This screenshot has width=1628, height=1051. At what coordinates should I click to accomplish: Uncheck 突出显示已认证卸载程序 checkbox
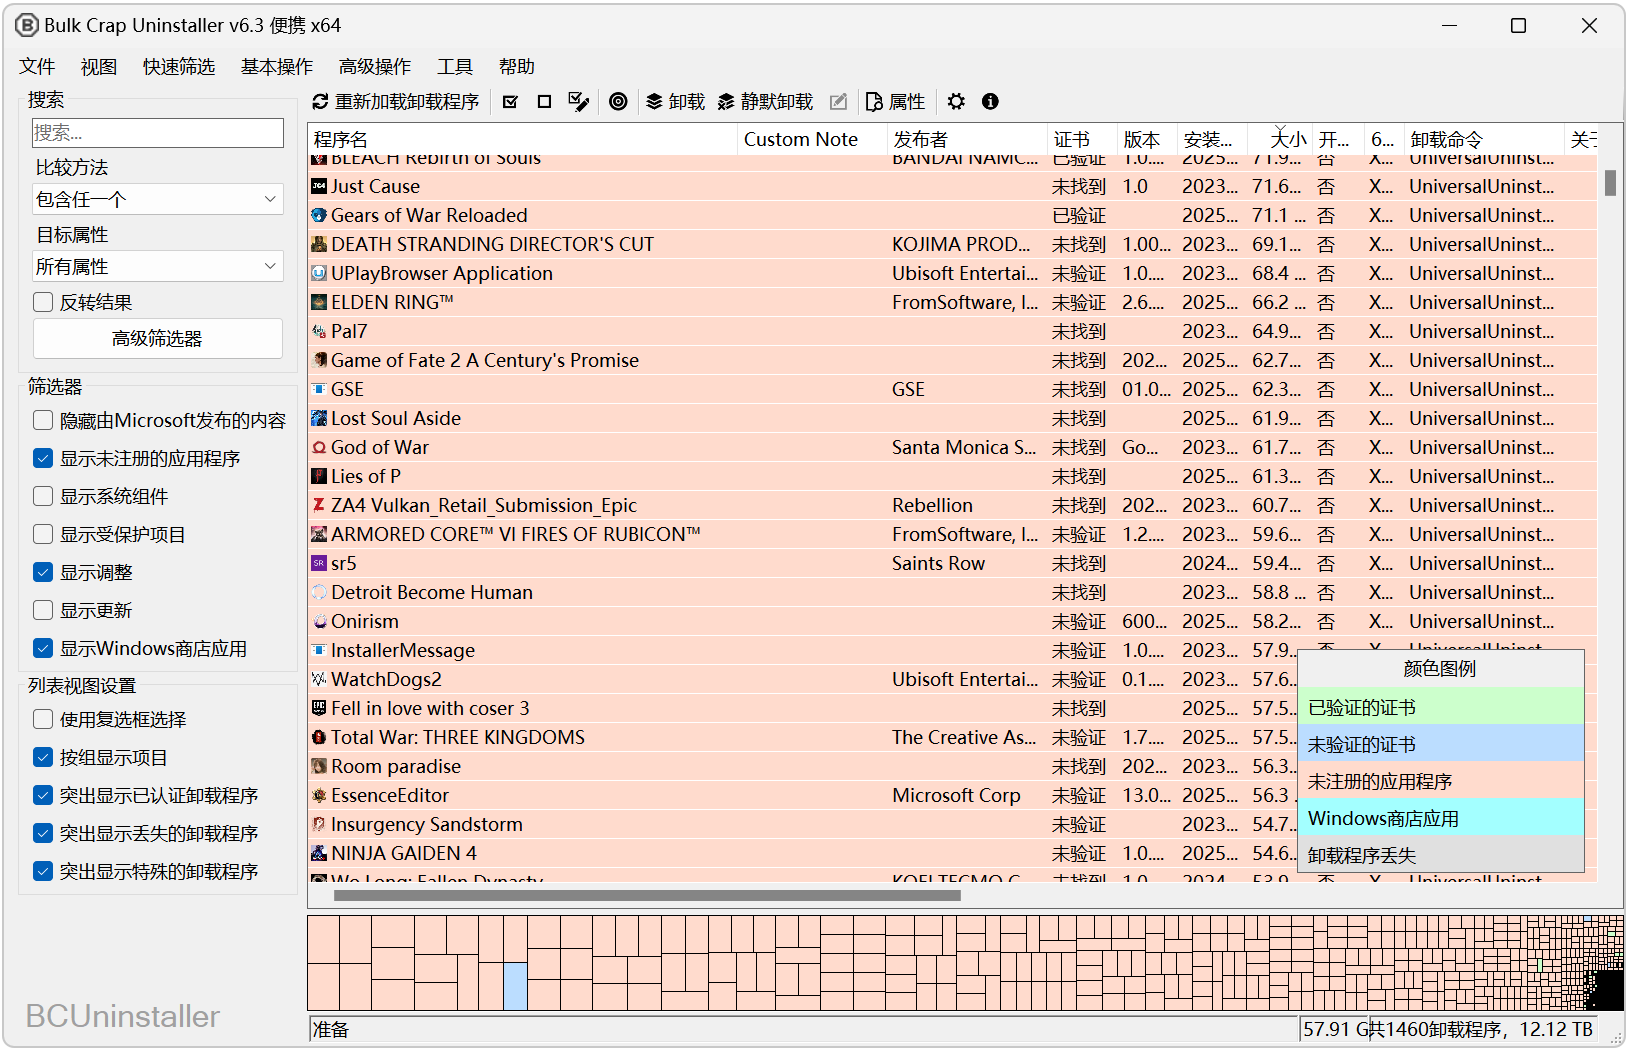(x=43, y=795)
